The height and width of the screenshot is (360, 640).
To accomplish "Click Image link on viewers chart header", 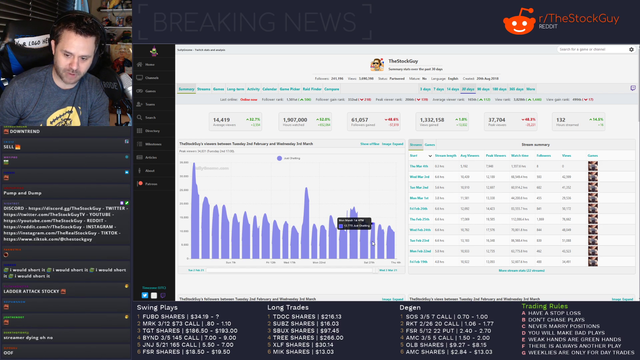I will pos(386,144).
